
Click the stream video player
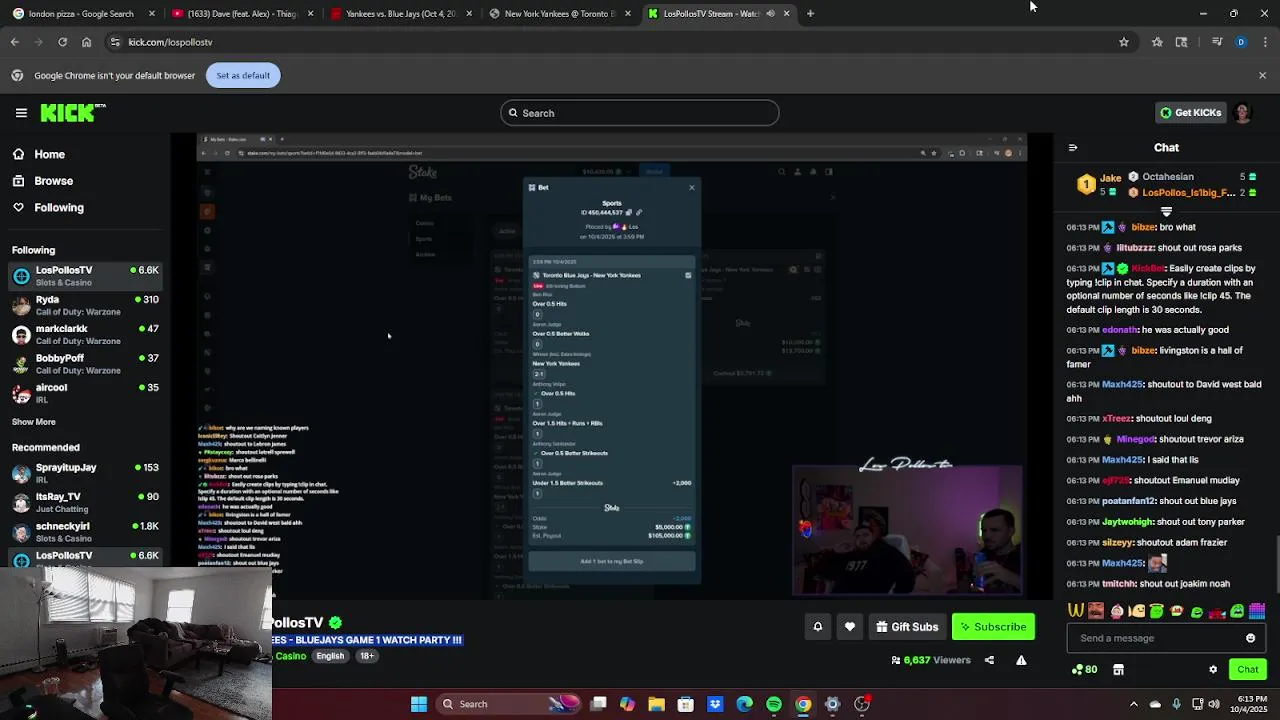(611, 366)
